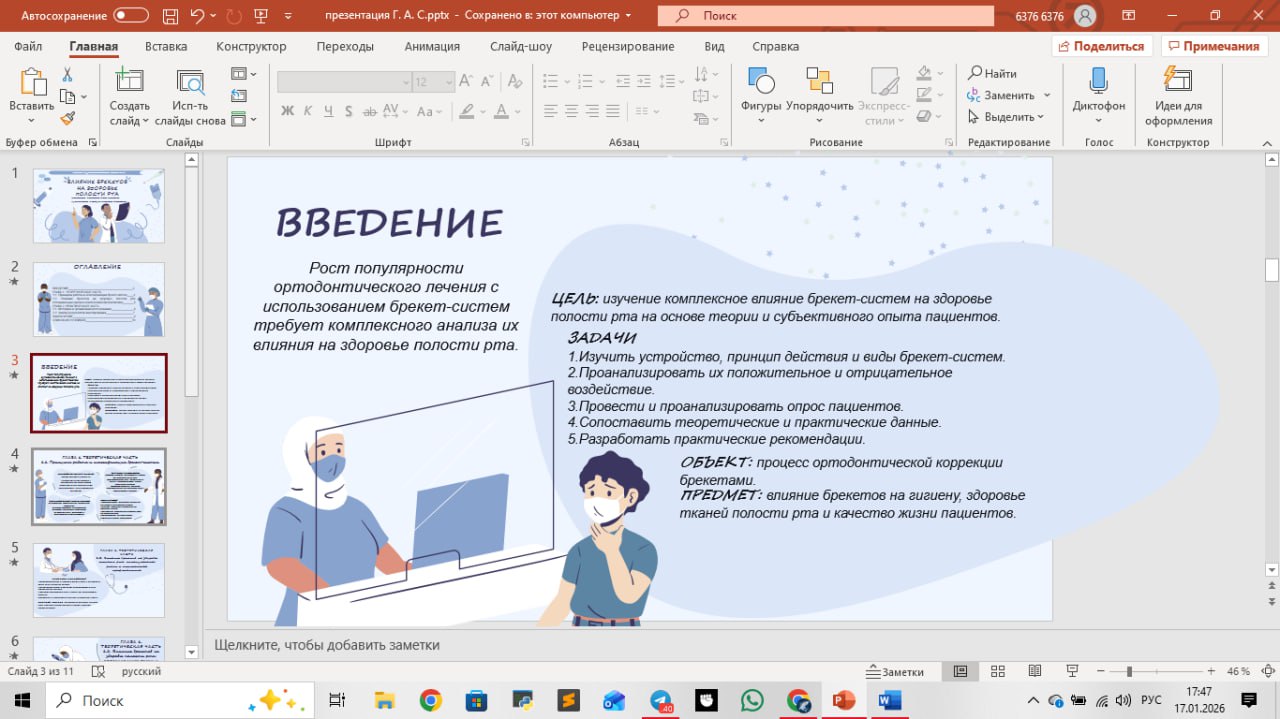Switch to Slide Sorter view icon

[998, 671]
